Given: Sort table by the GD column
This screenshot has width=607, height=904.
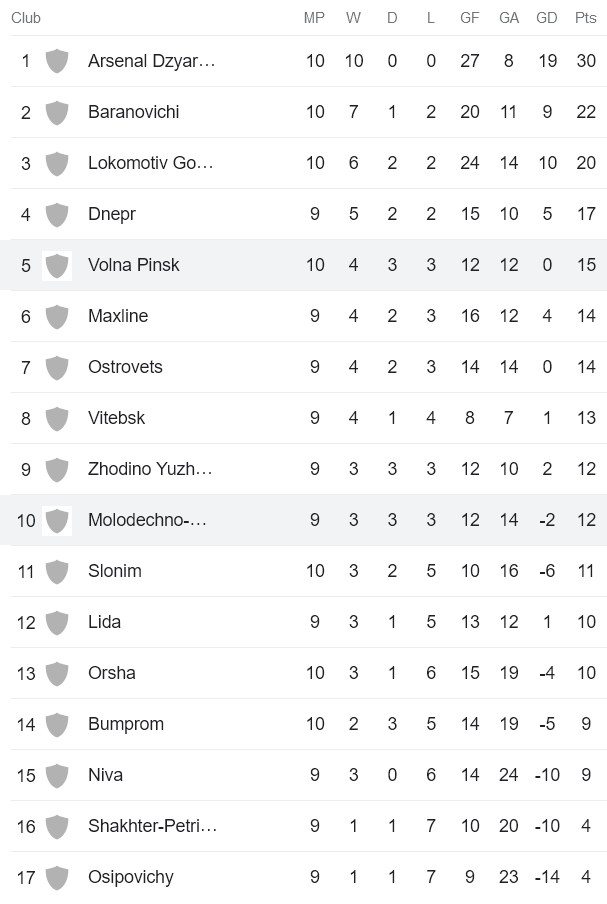Looking at the screenshot, I should (546, 17).
